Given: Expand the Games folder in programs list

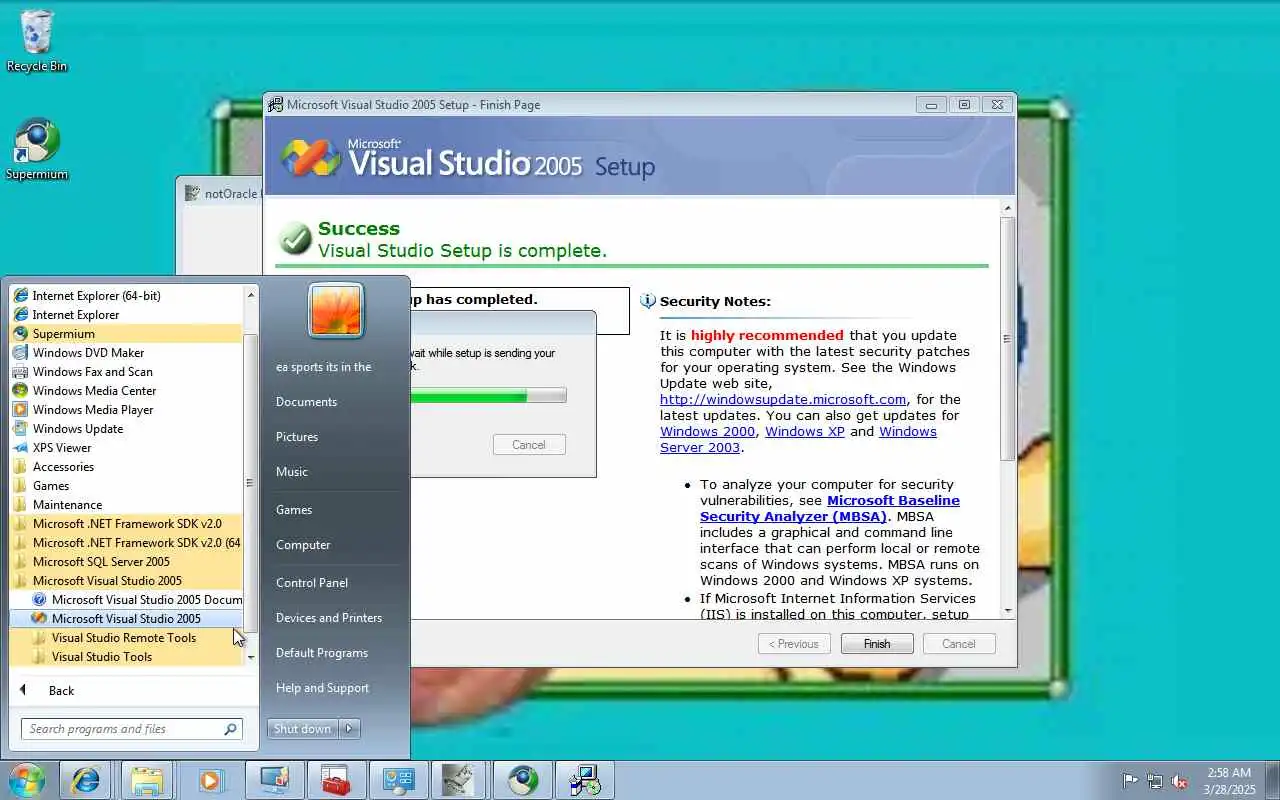Looking at the screenshot, I should pyautogui.click(x=126, y=486).
